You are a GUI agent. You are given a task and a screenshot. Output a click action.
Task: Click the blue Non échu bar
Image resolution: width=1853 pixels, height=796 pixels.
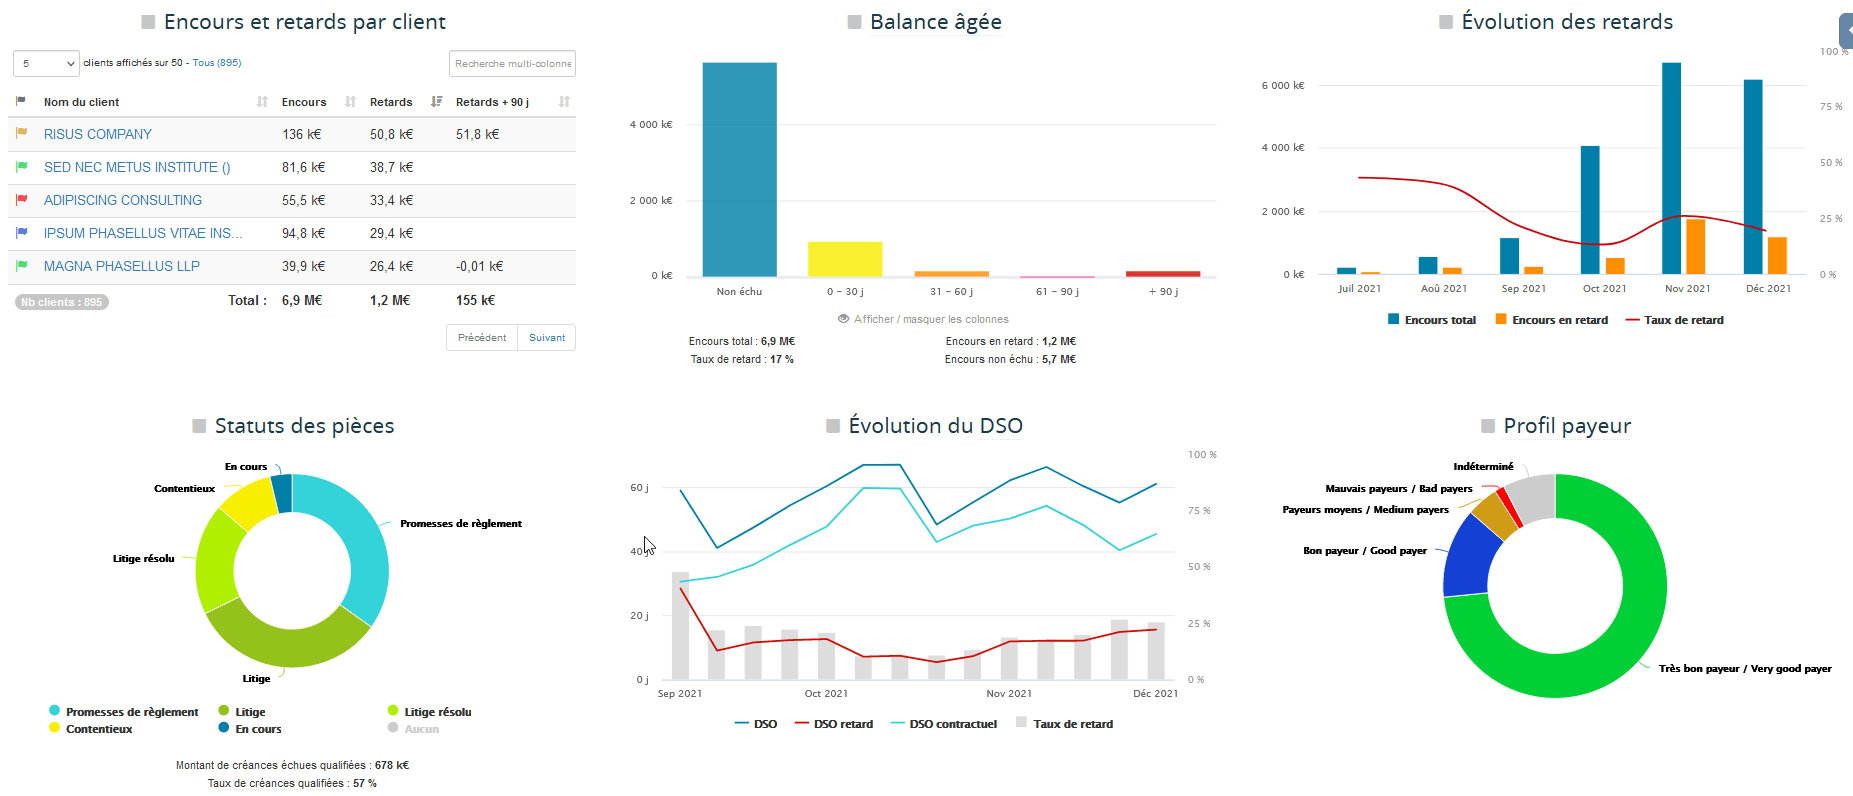(739, 169)
